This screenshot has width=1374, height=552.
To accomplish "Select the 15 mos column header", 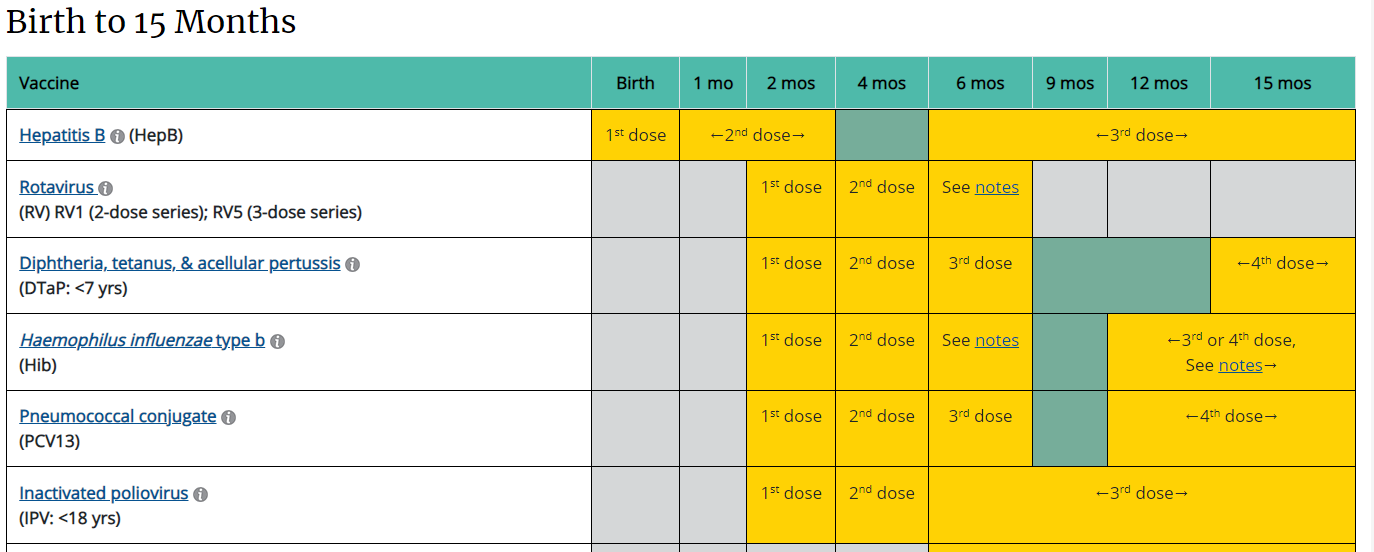I will tap(1282, 83).
